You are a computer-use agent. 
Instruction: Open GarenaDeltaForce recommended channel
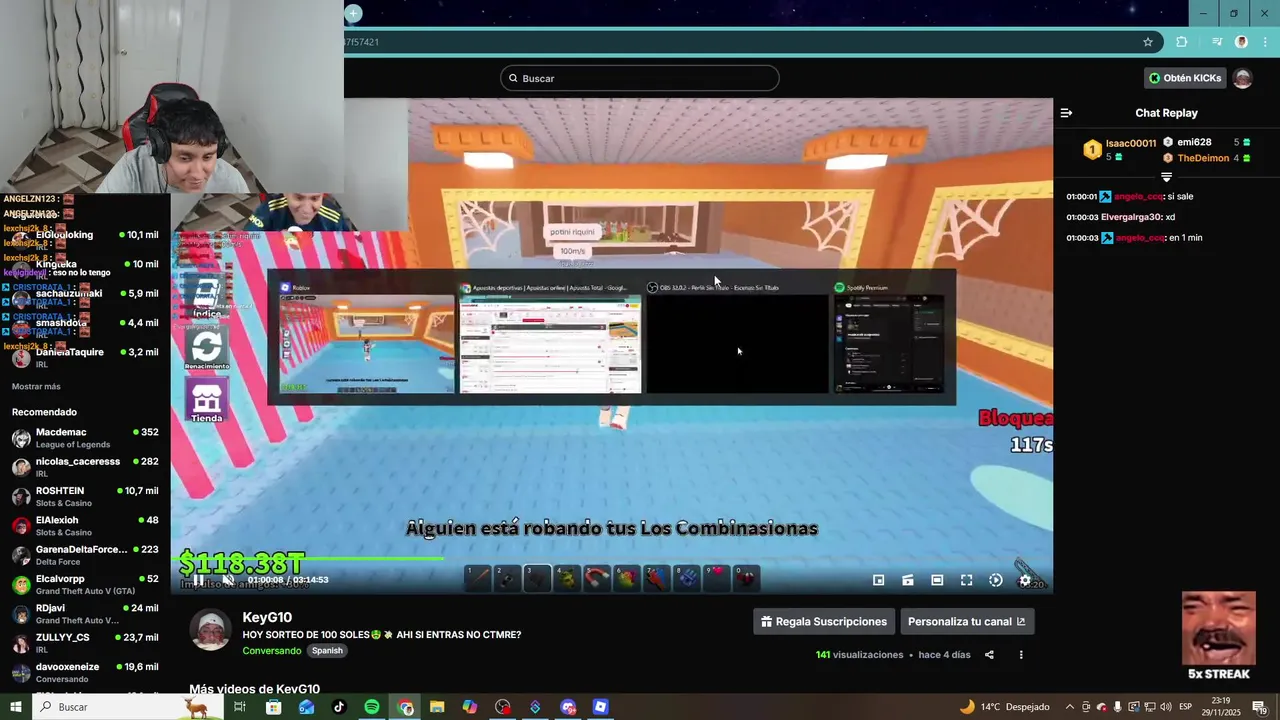click(85, 555)
